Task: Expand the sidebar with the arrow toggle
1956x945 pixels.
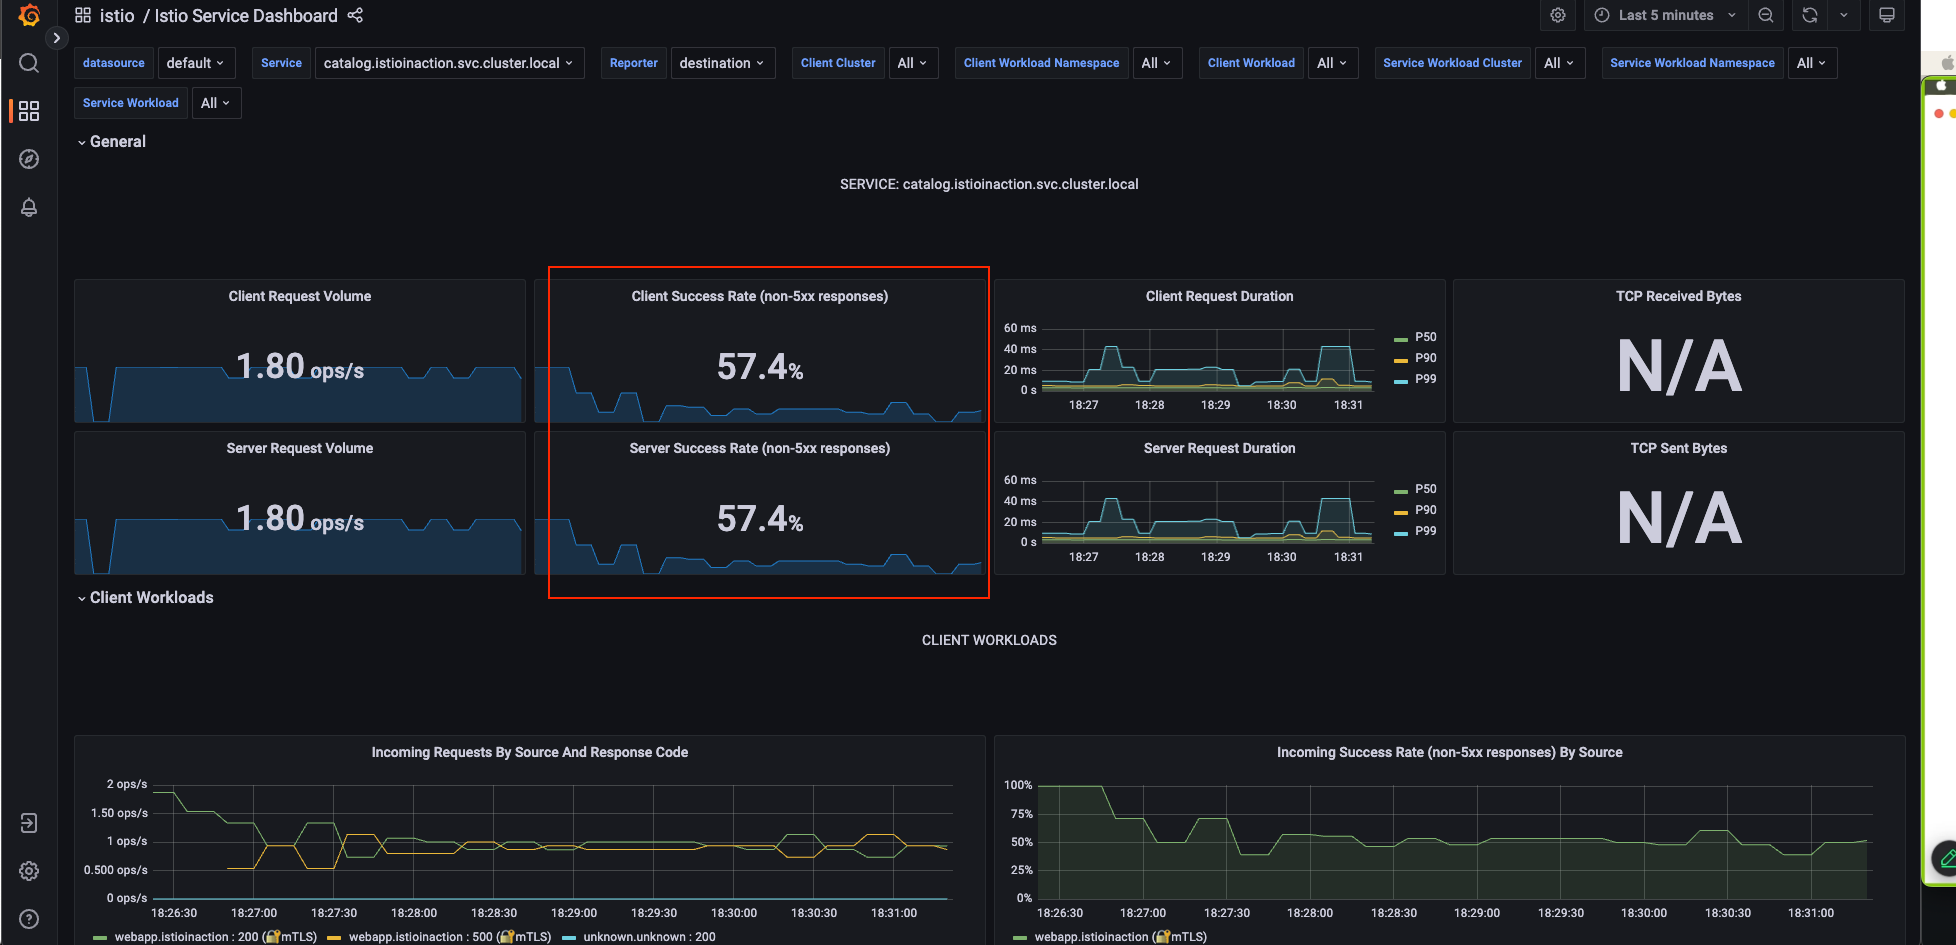Action: click(57, 38)
